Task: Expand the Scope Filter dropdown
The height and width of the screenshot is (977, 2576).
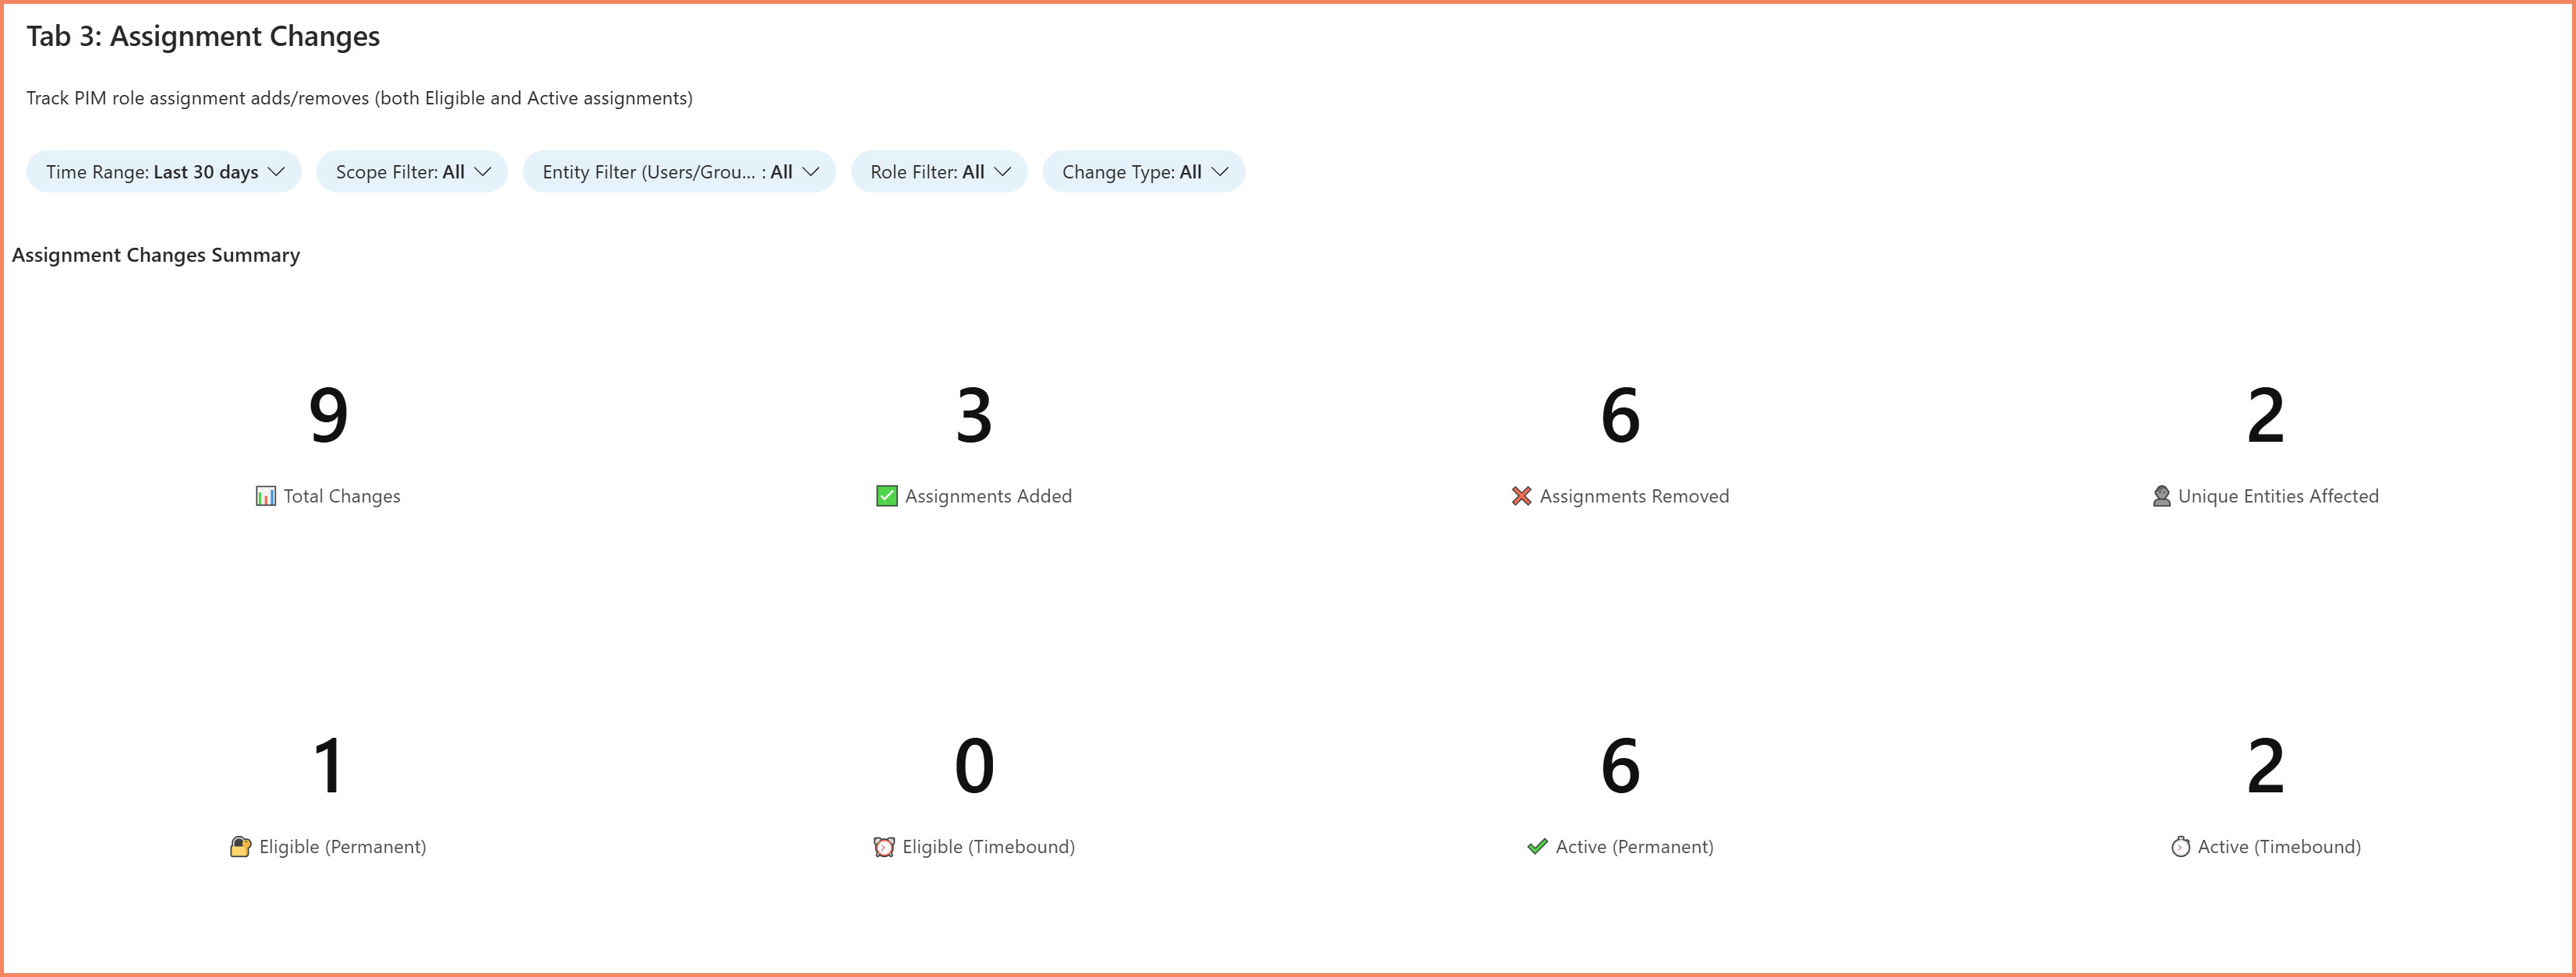Action: [x=411, y=171]
